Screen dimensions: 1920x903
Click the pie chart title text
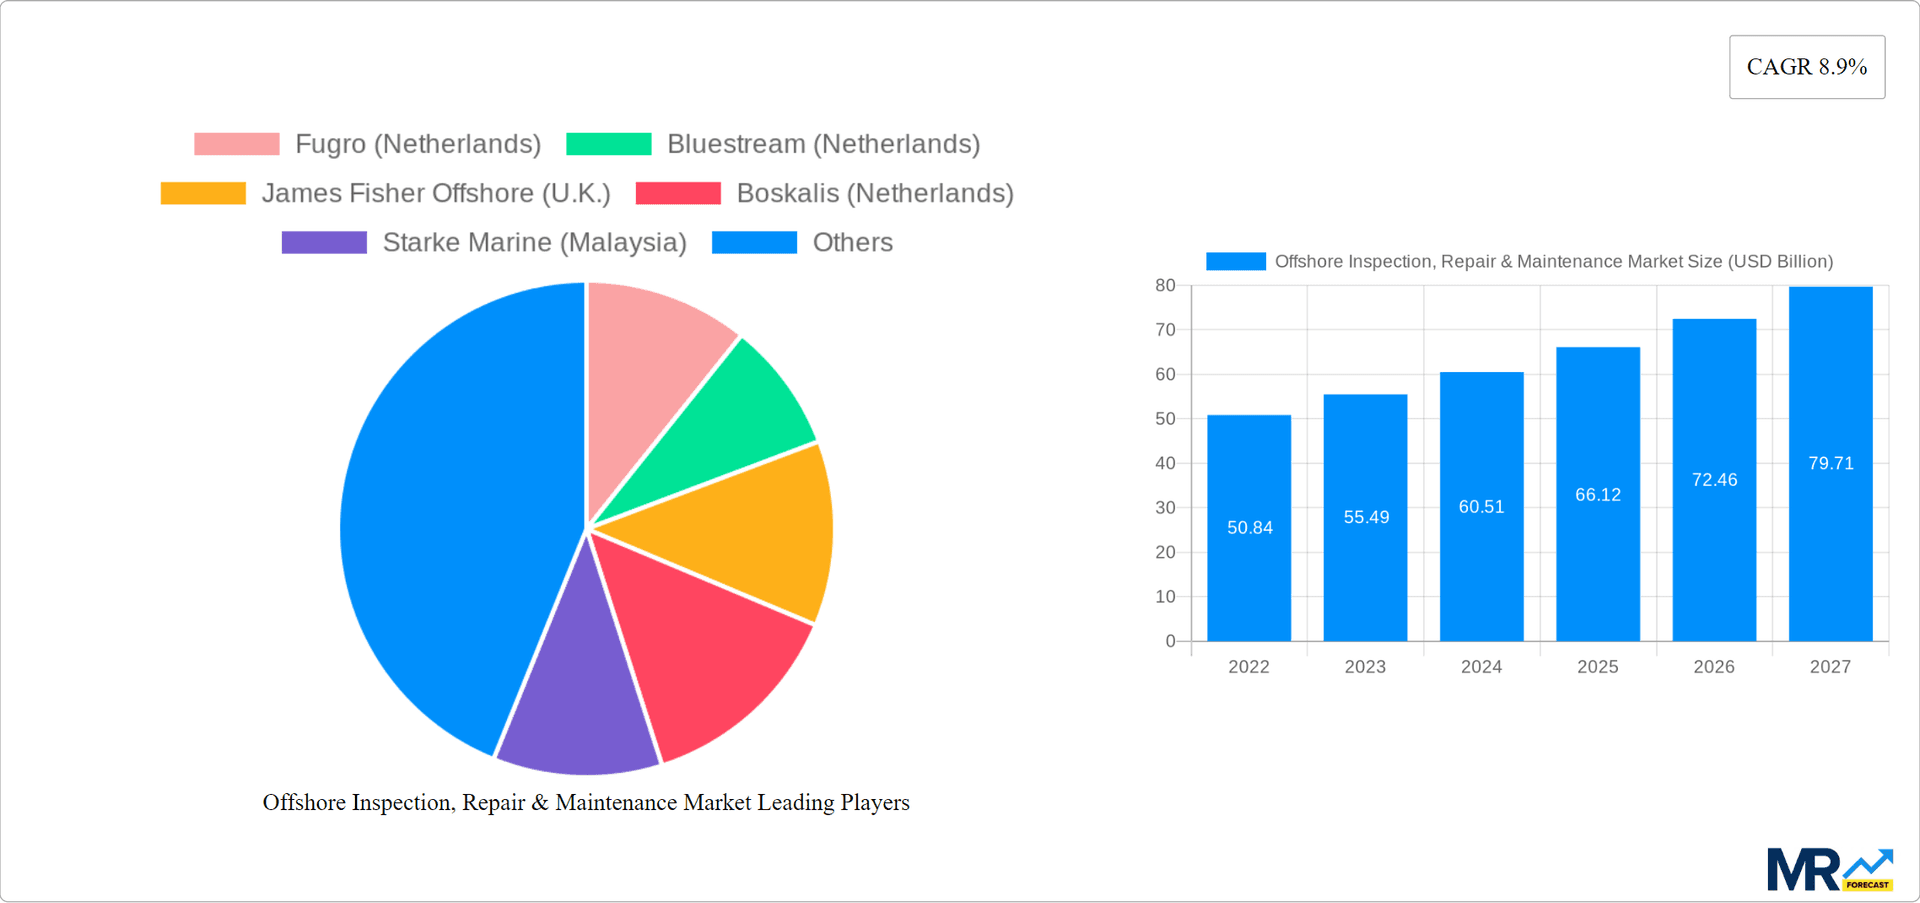click(586, 802)
